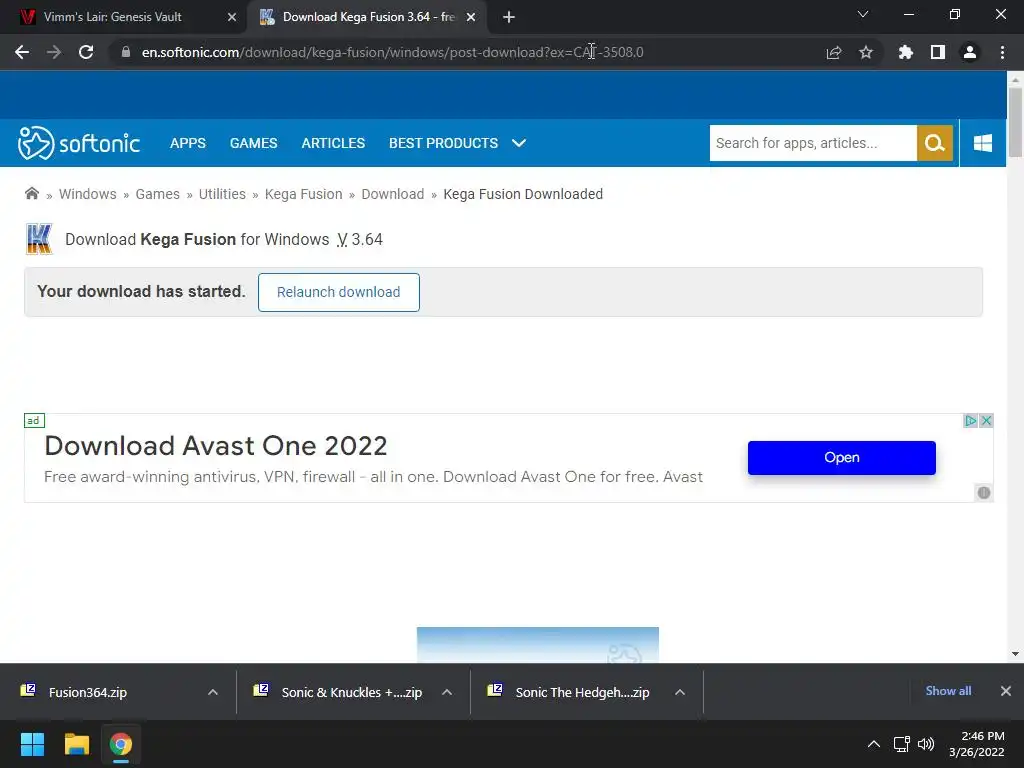
Task: View site information lock icon
Action: pyautogui.click(x=126, y=52)
